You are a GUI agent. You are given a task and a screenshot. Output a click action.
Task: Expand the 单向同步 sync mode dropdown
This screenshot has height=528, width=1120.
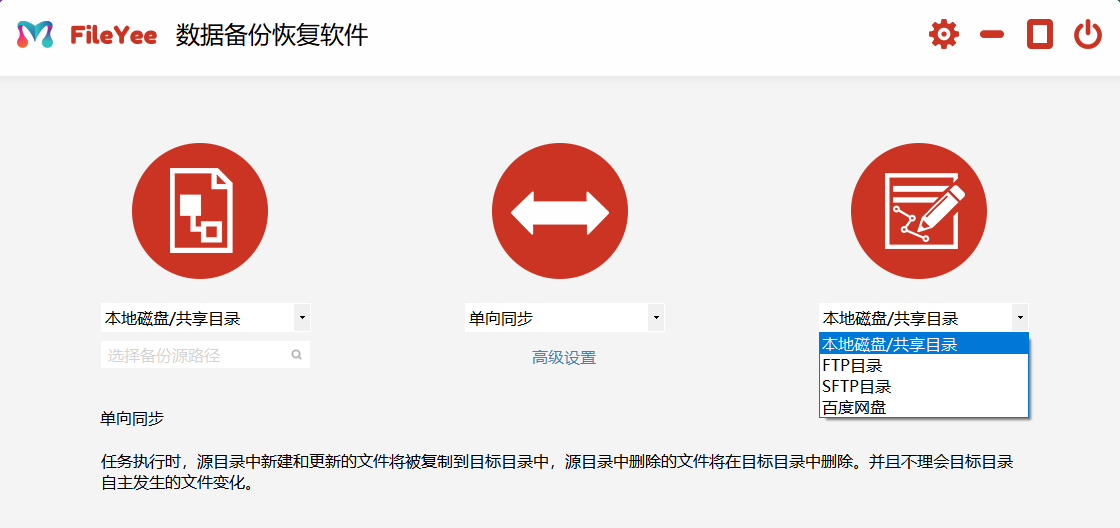click(x=564, y=318)
